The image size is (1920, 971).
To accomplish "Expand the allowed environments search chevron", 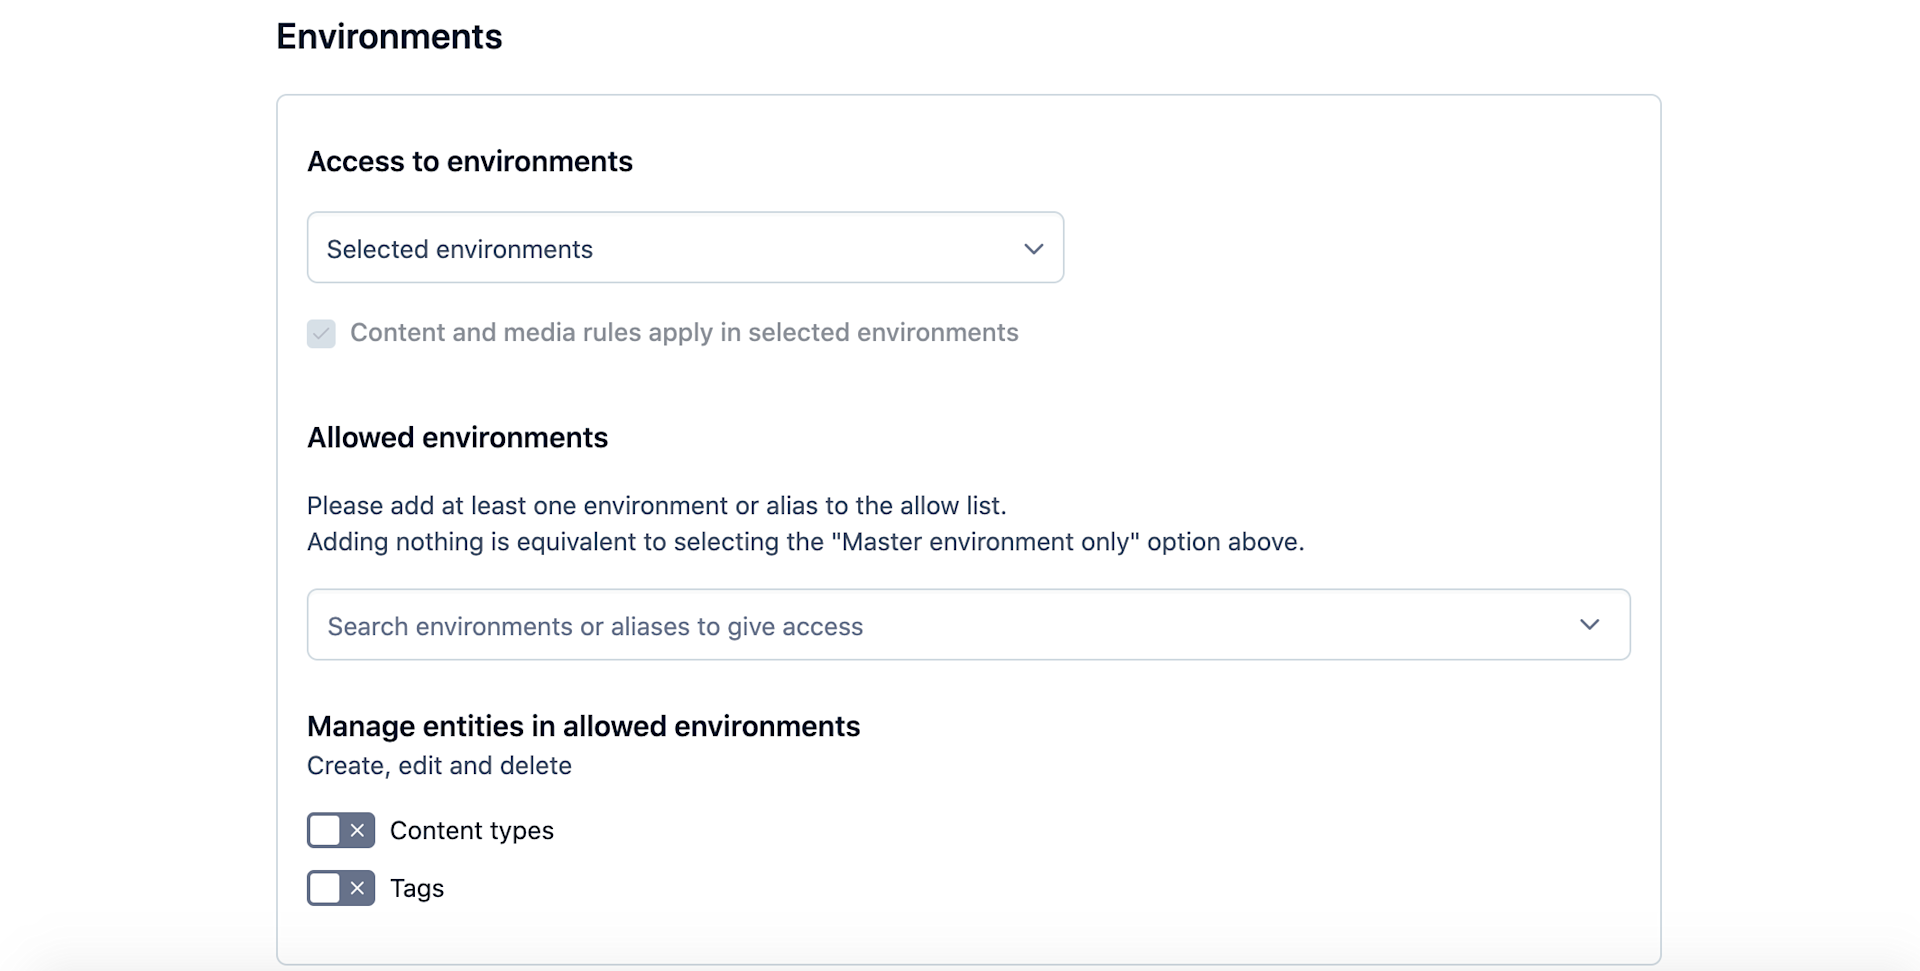I will (1589, 624).
